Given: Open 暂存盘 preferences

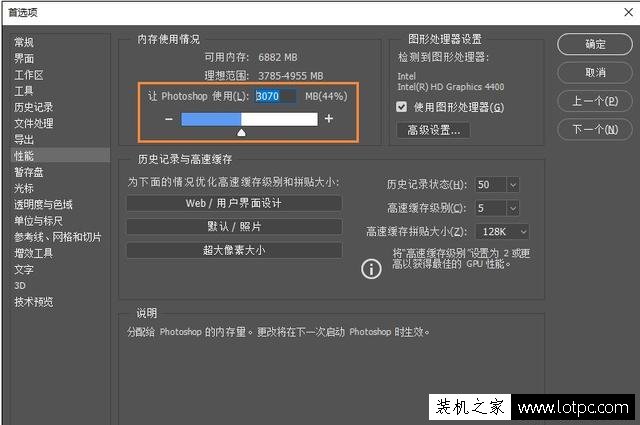Looking at the screenshot, I should [x=29, y=172].
